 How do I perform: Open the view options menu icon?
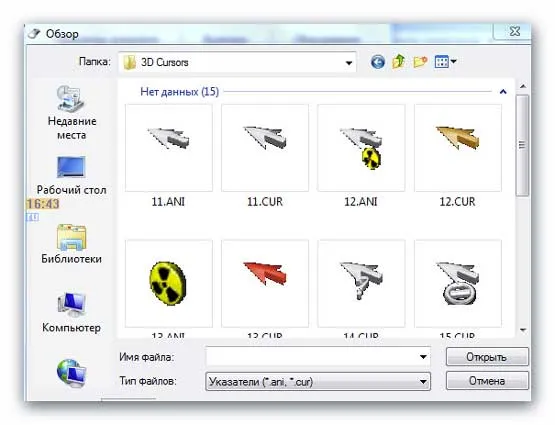[445, 62]
